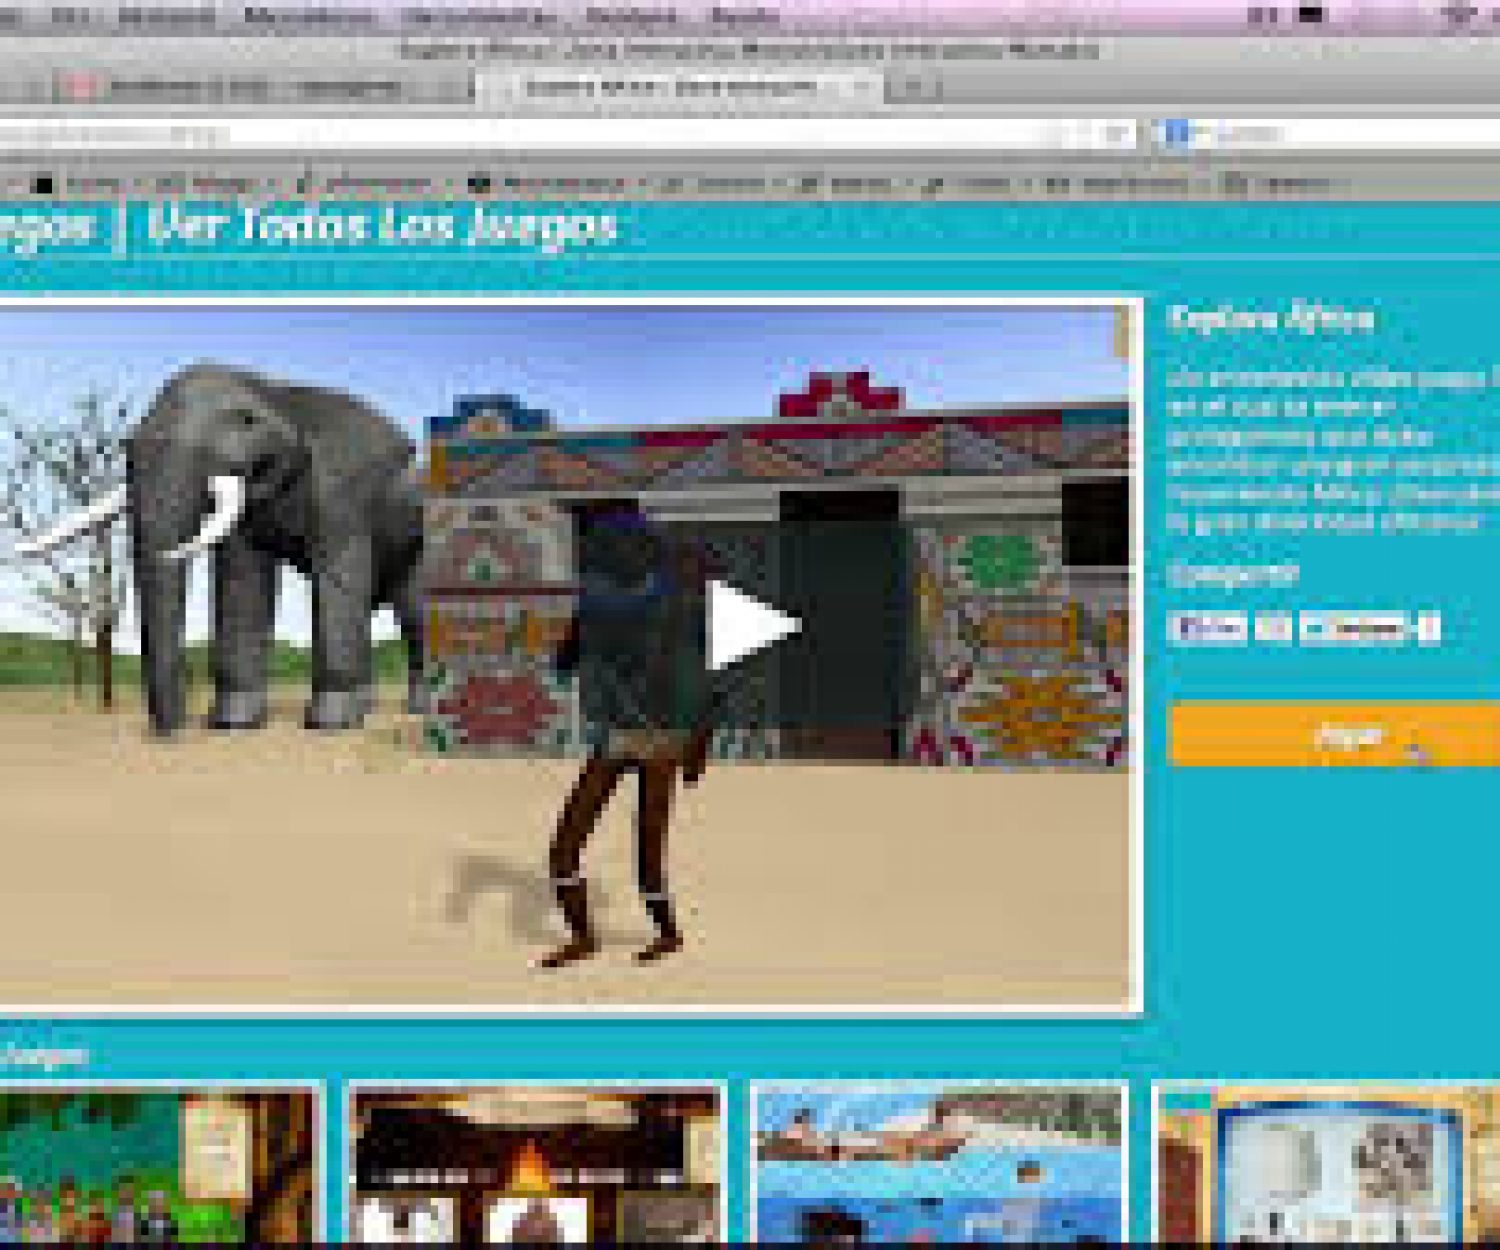Click the Facebook like button
This screenshot has height=1250, width=1500.
click(1209, 628)
